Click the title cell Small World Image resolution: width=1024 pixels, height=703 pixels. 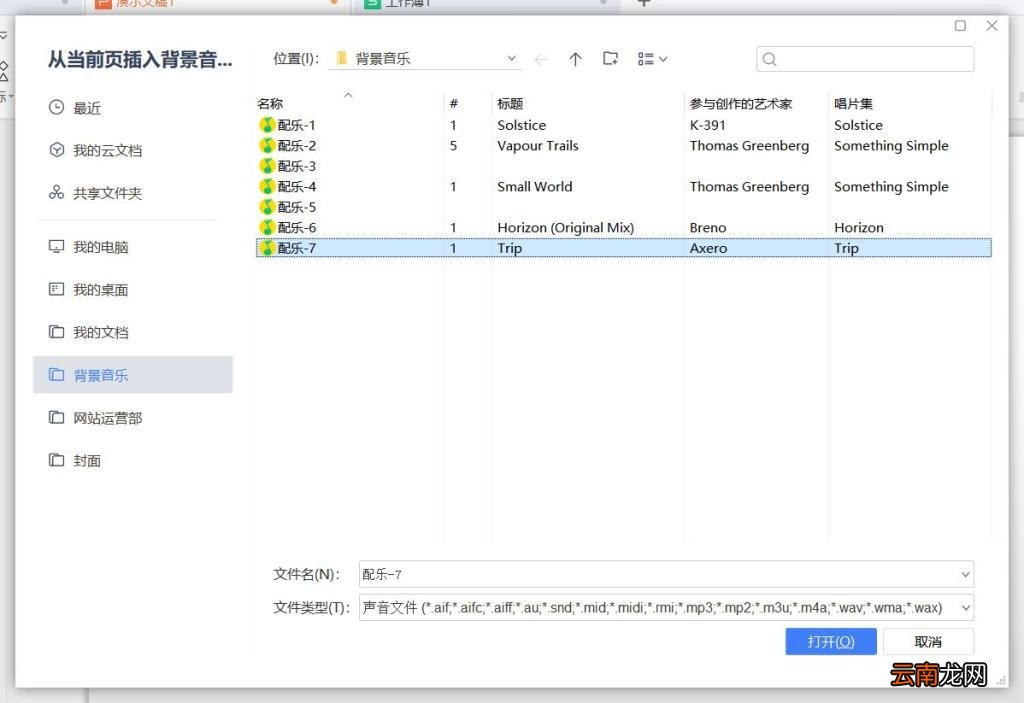[534, 186]
